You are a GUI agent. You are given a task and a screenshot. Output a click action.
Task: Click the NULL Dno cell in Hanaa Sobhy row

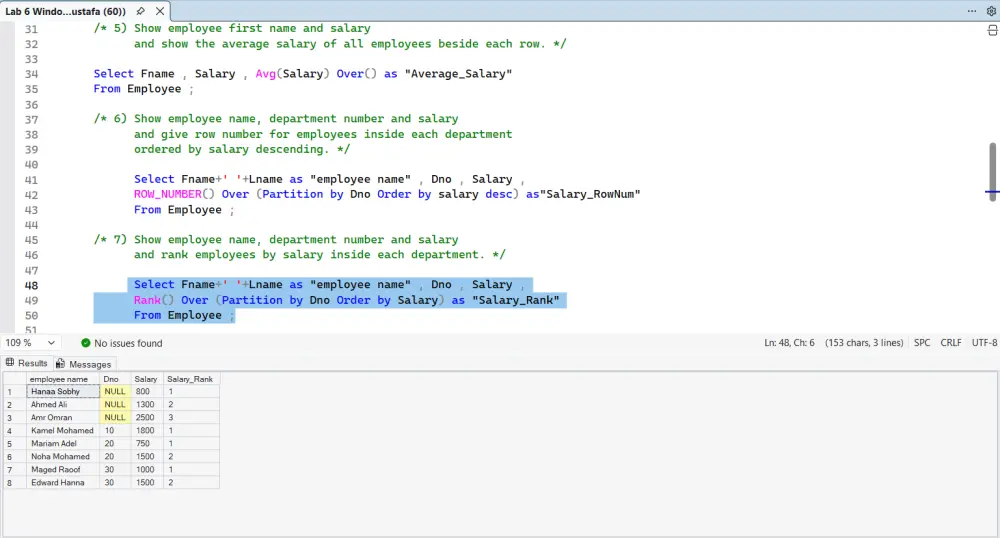pos(115,391)
